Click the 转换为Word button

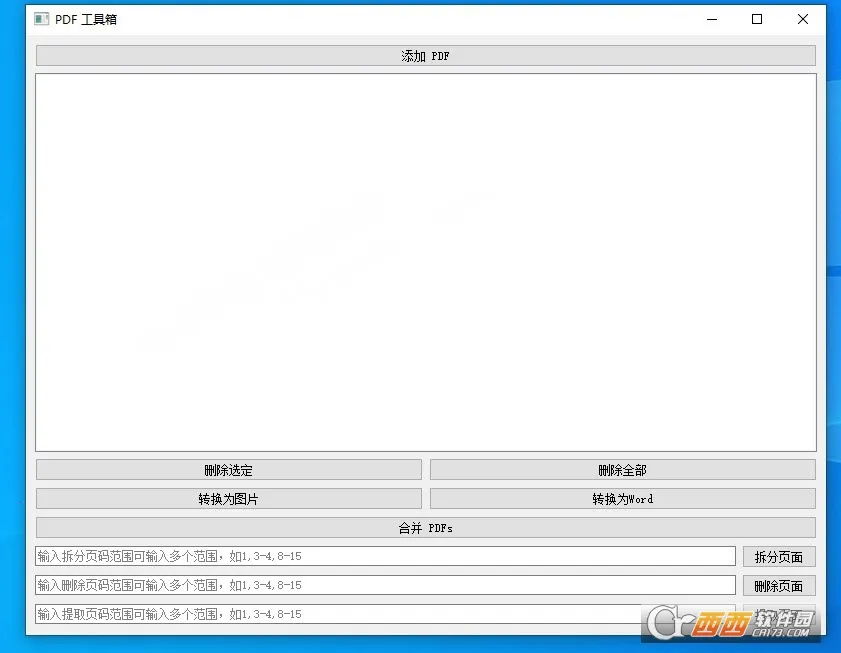[621, 498]
